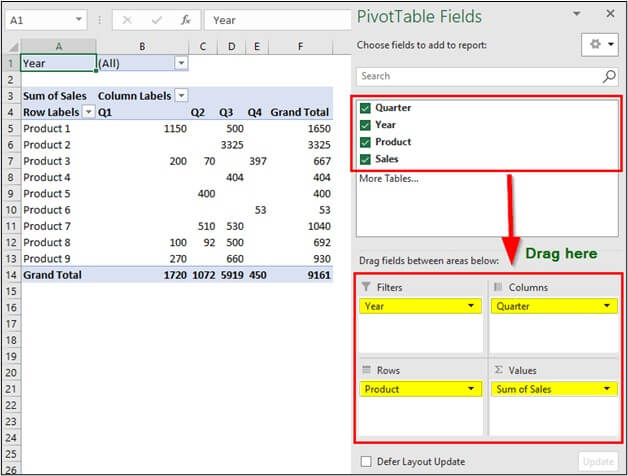
Task: Click the Update button
Action: 598,462
